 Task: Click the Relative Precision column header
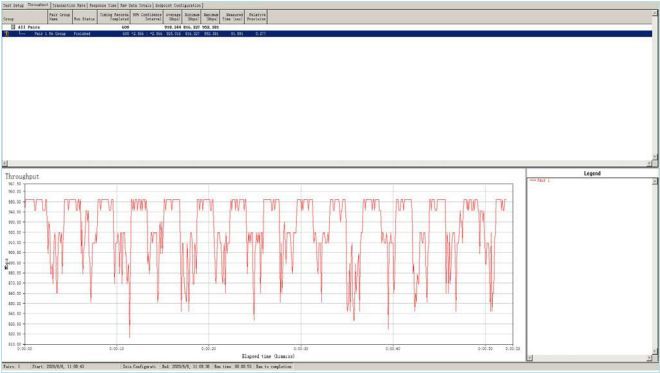coord(256,17)
